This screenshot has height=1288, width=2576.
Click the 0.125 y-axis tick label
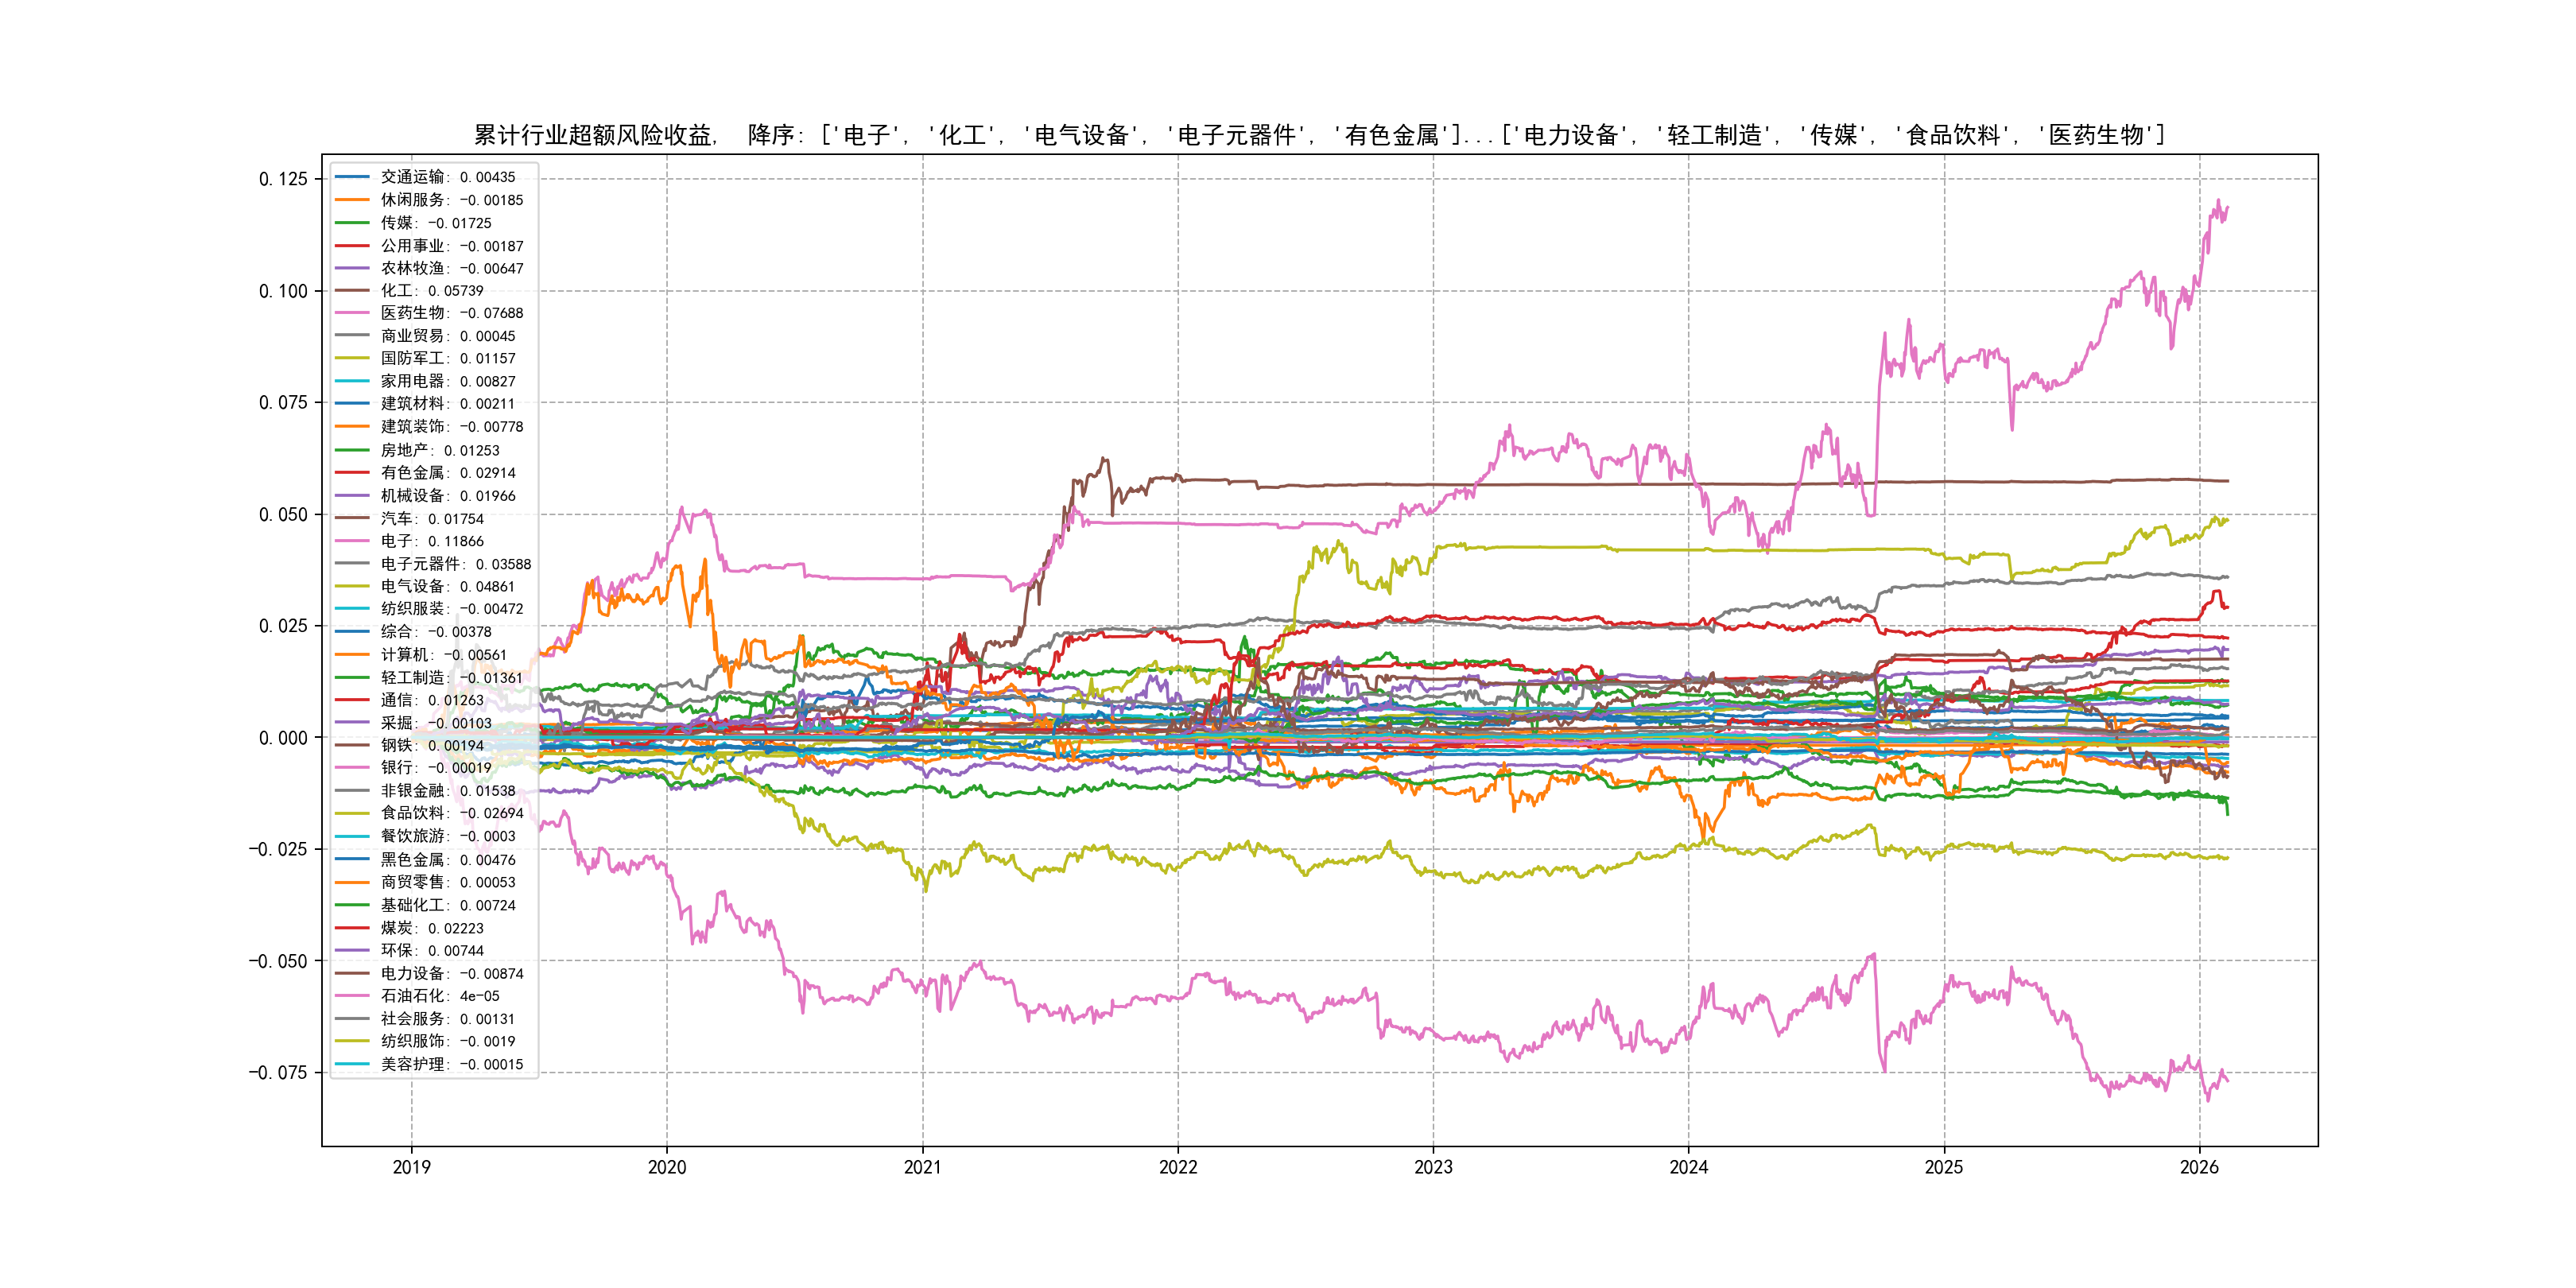click(283, 179)
